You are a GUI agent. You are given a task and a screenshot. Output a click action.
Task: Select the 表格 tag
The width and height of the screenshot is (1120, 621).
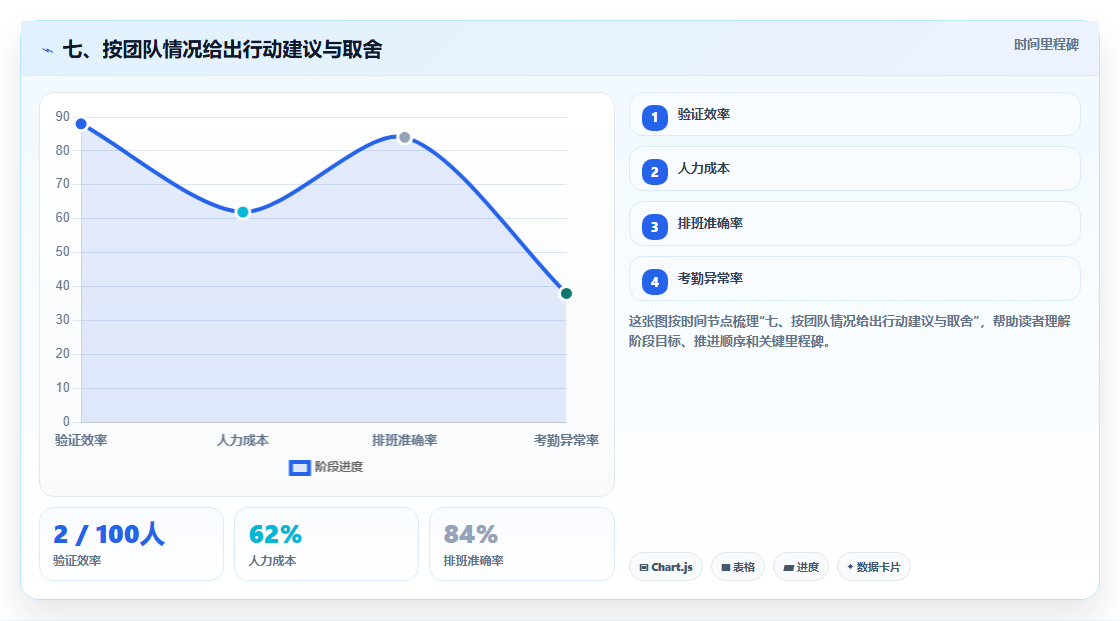738,567
